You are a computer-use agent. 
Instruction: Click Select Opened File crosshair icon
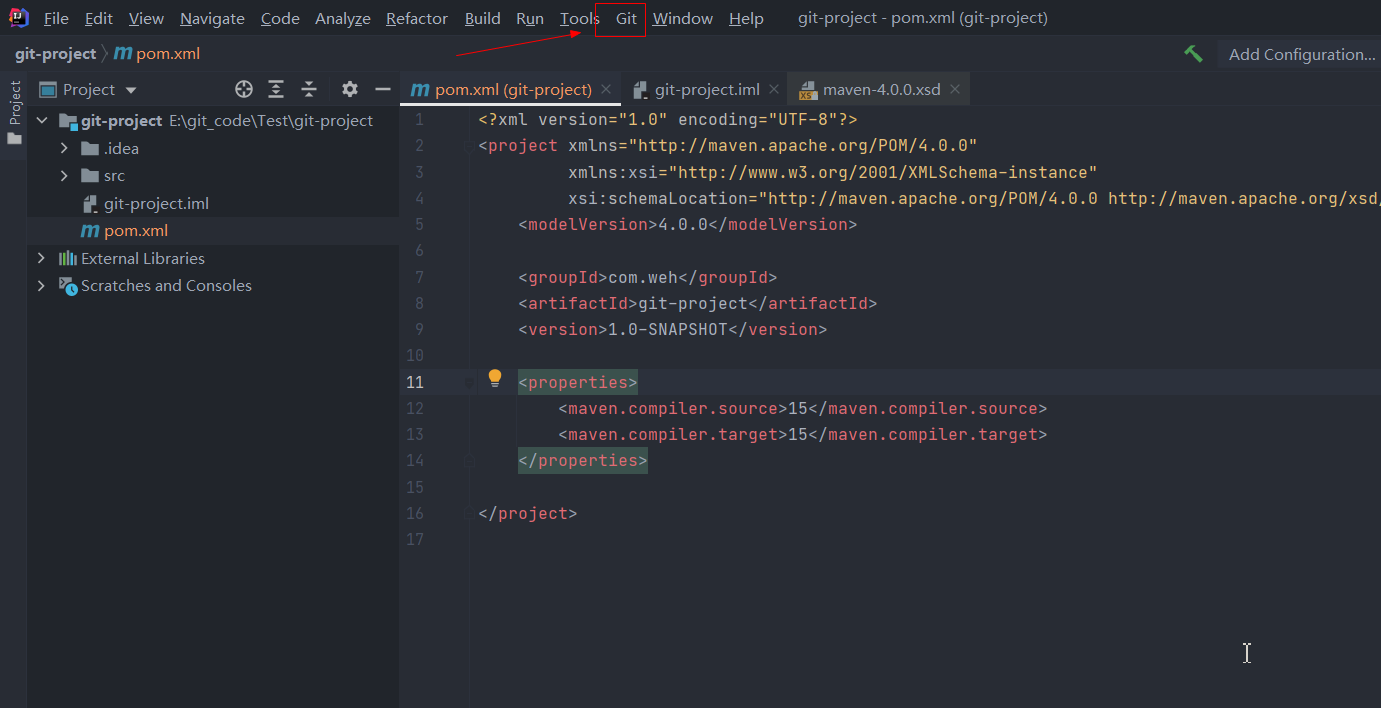pos(244,90)
